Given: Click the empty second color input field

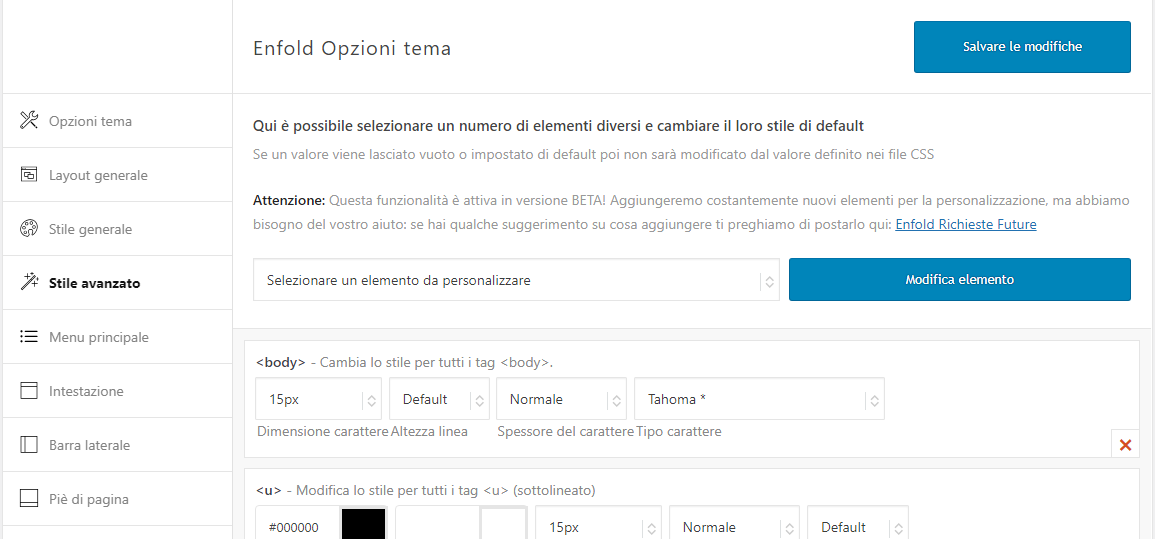Looking at the screenshot, I should [438, 524].
